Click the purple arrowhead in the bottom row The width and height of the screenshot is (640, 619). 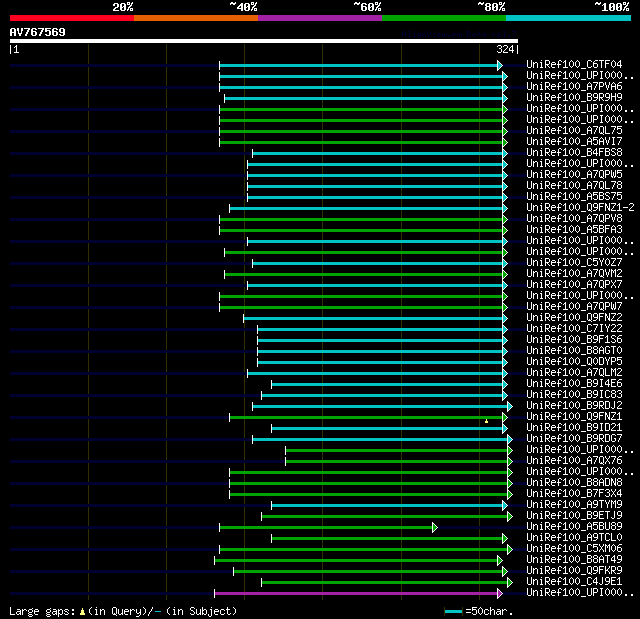pyautogui.click(x=499, y=593)
